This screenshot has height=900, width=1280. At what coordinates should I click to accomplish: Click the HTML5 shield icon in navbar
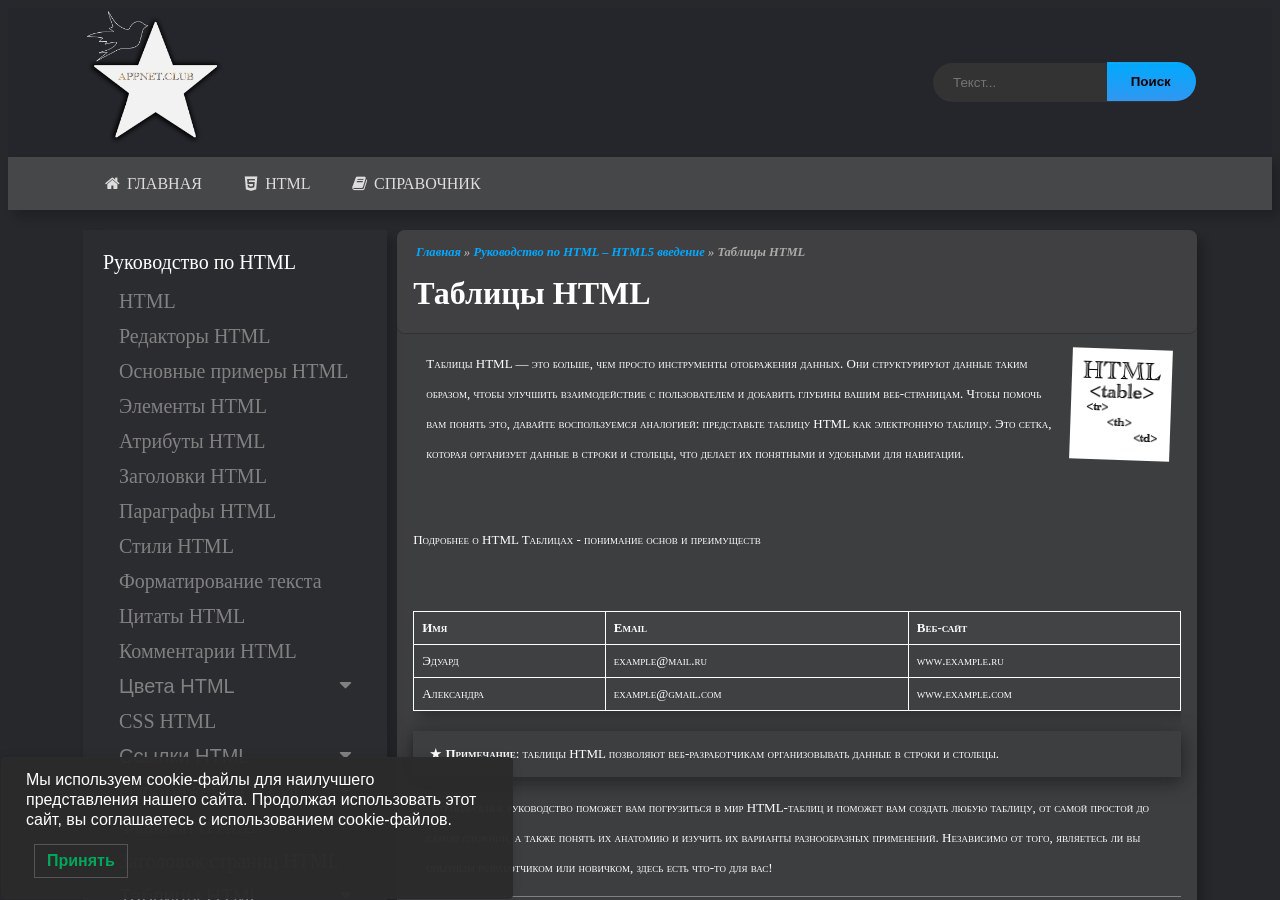click(x=251, y=184)
